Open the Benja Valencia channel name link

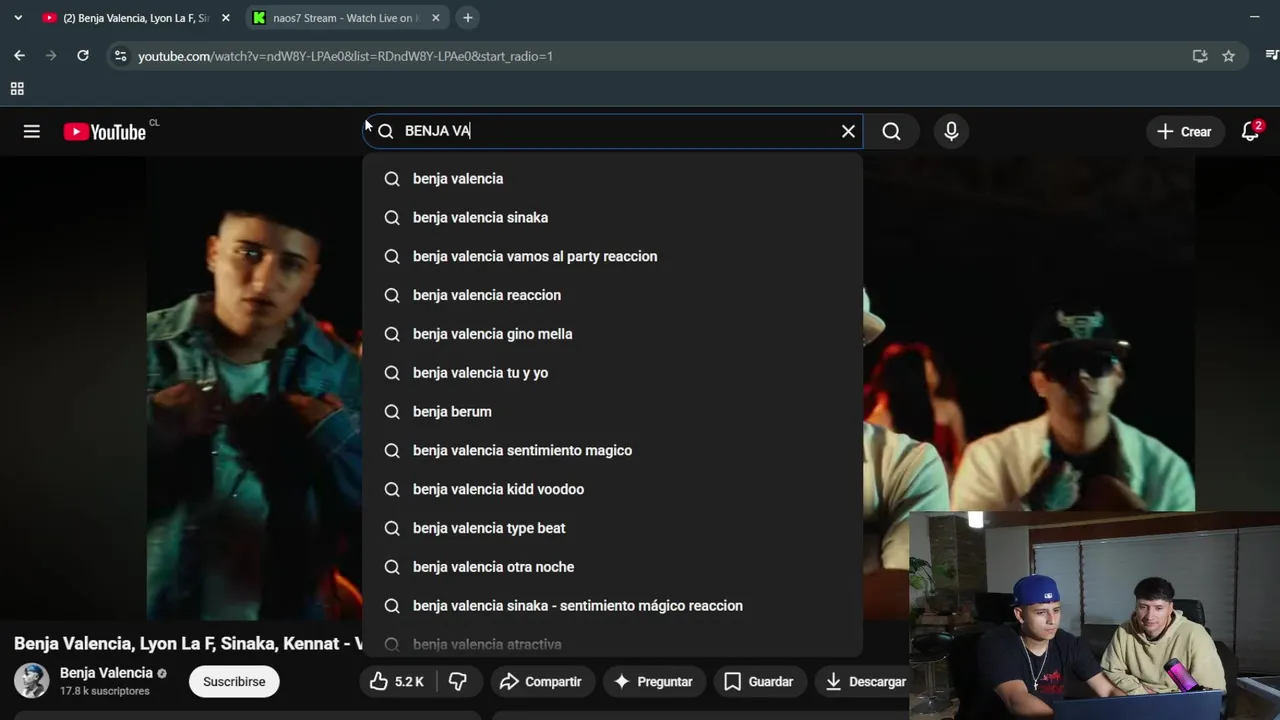106,673
